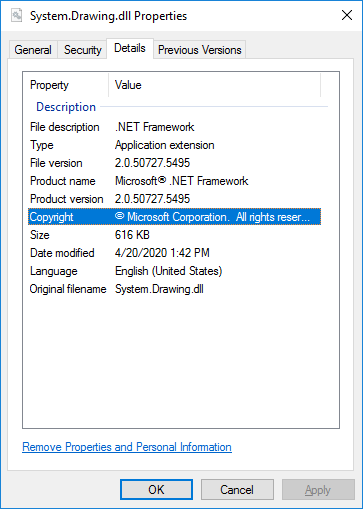Select the Product version property label
Screen dimensions: 363x509
point(67,199)
